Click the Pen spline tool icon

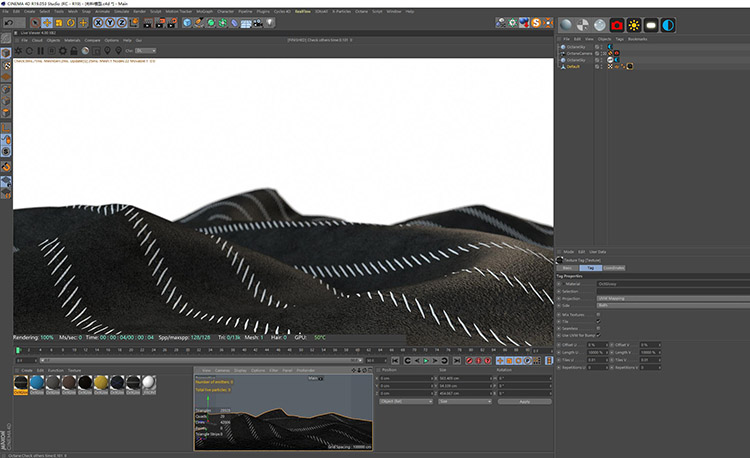pos(199,22)
